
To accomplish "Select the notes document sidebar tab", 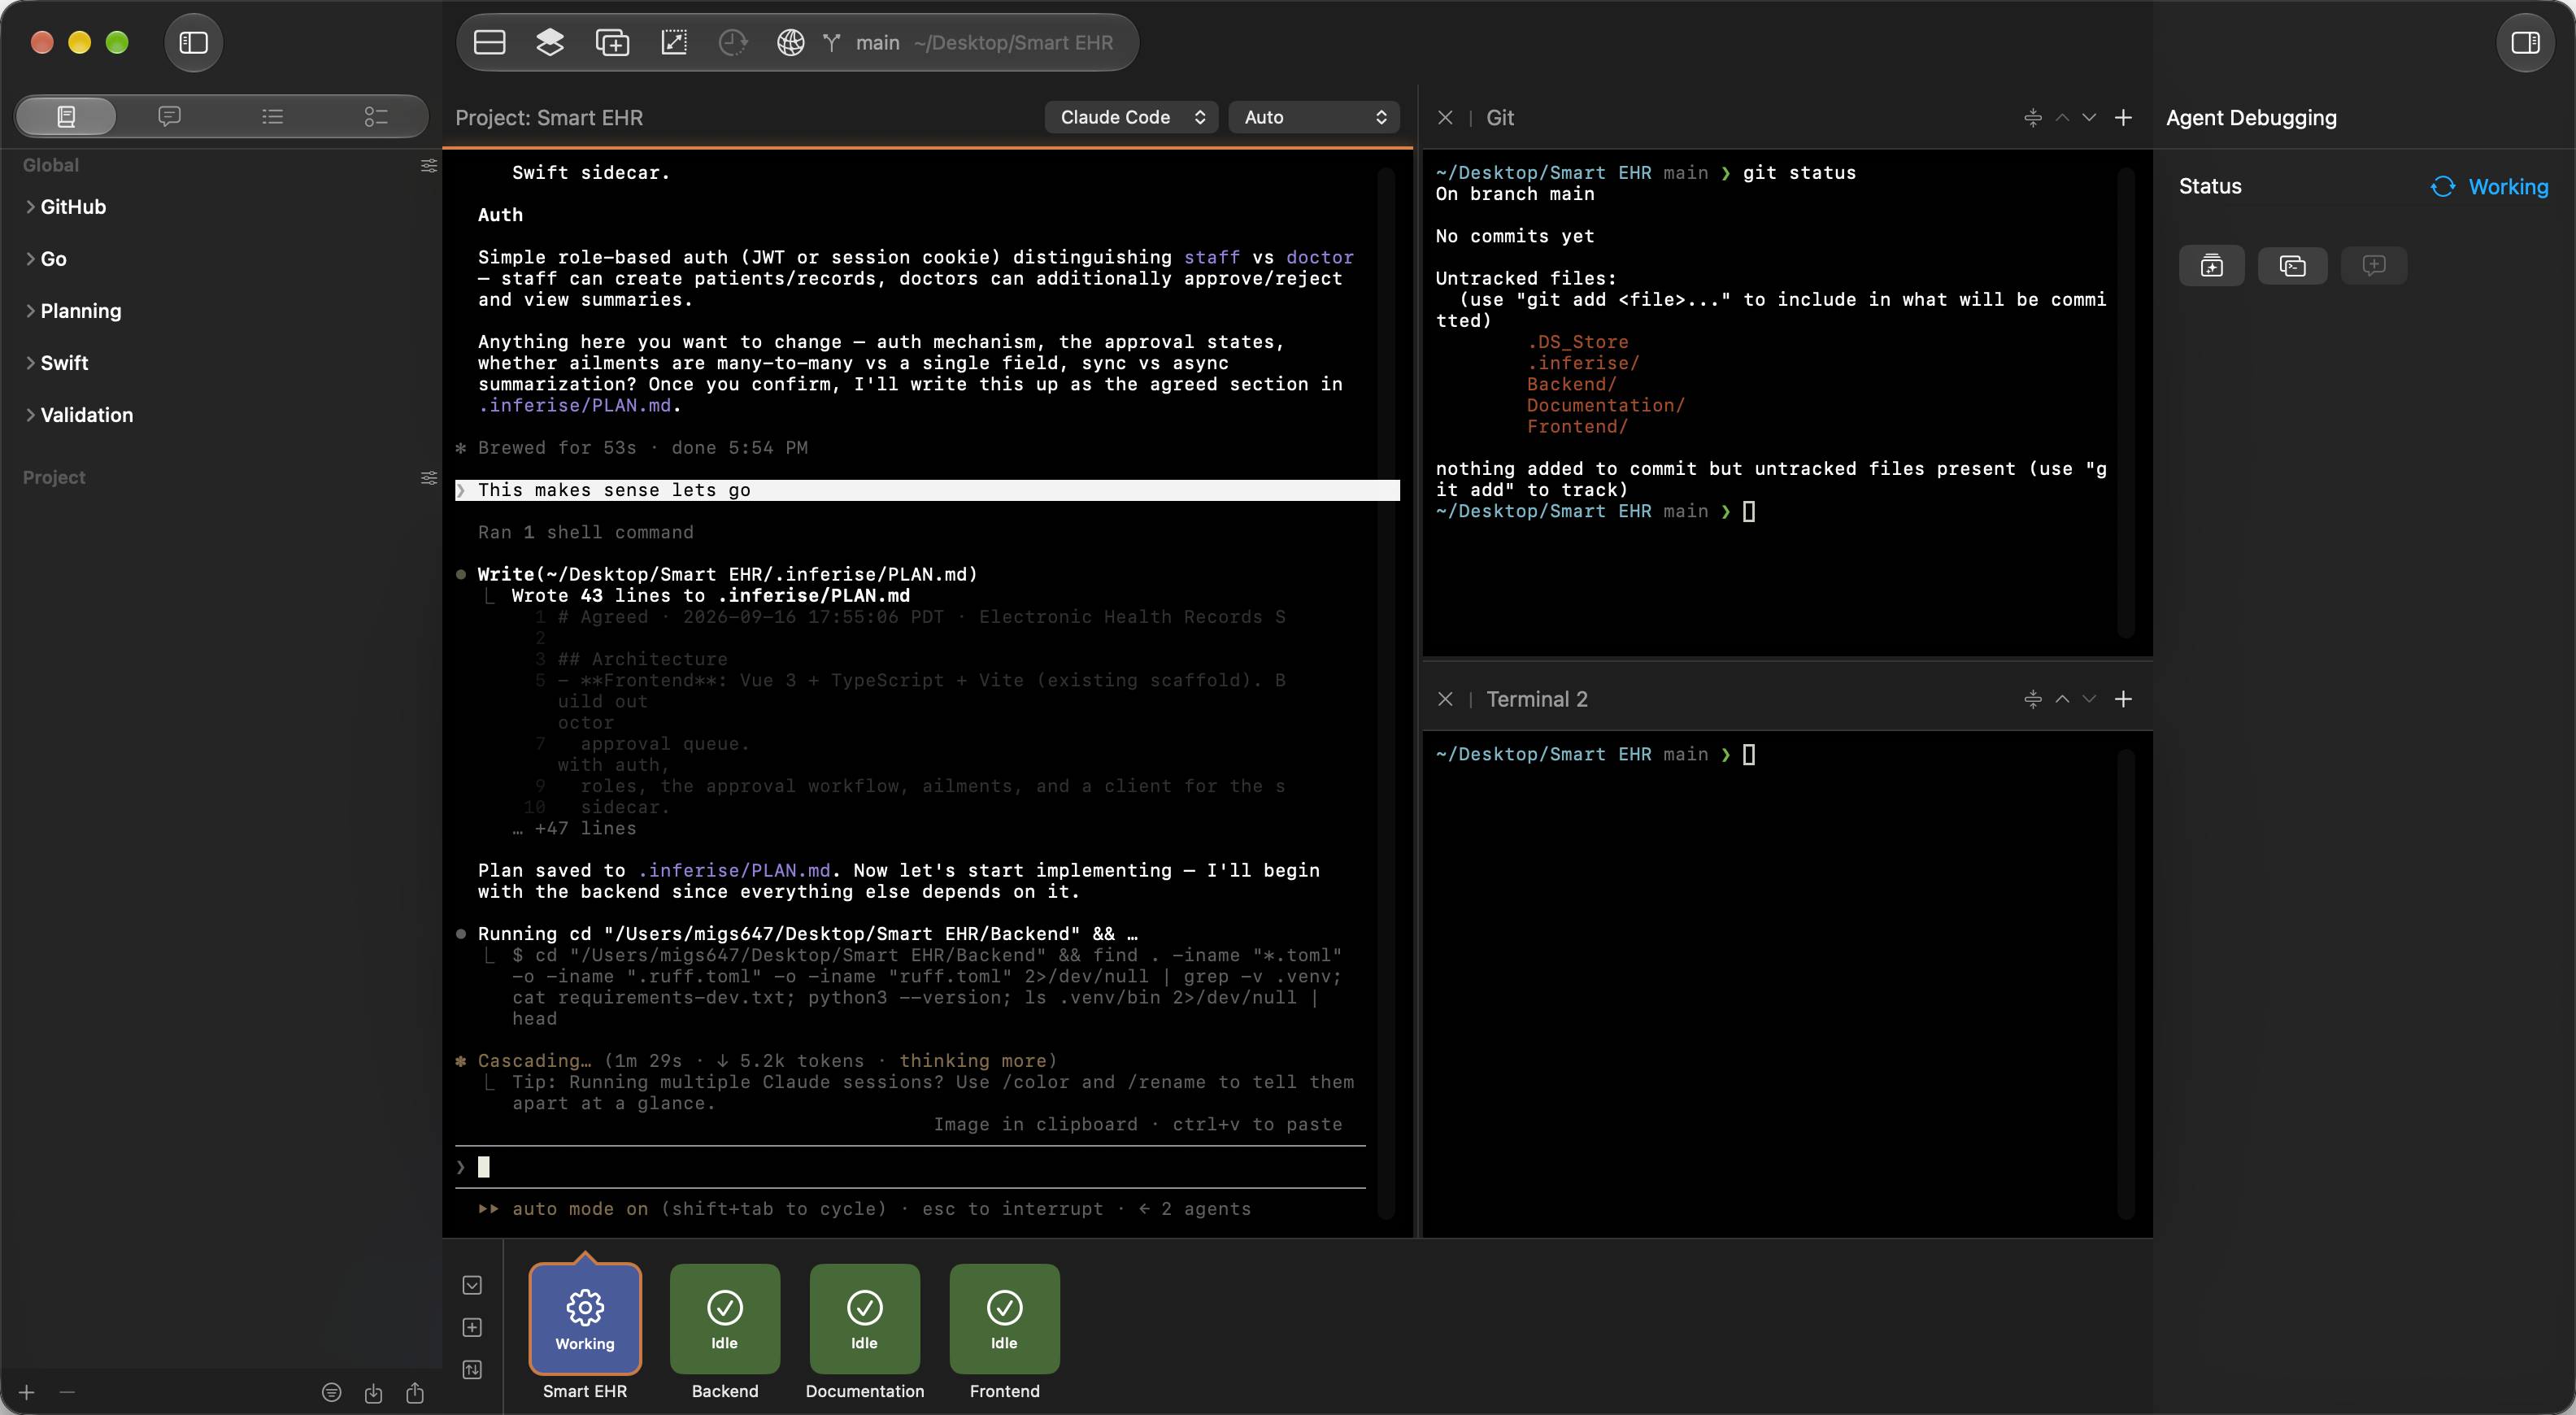I will (x=66, y=117).
